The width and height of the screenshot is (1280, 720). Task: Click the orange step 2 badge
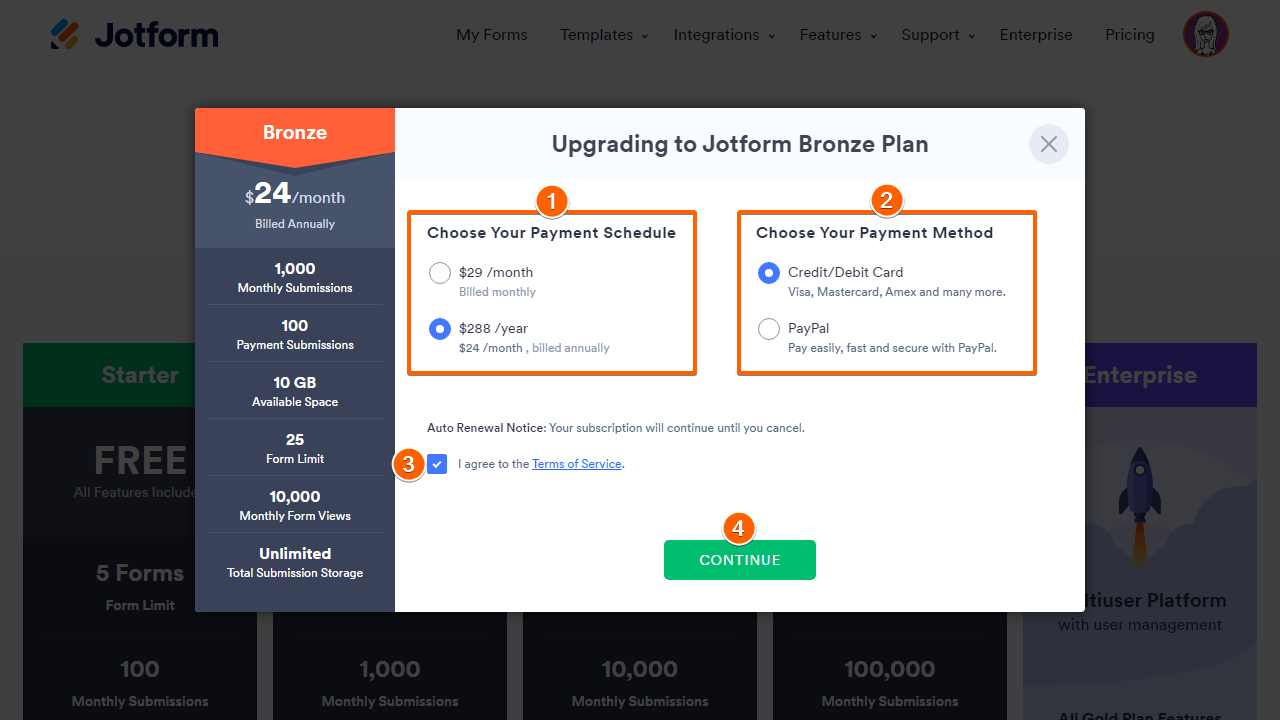point(884,201)
